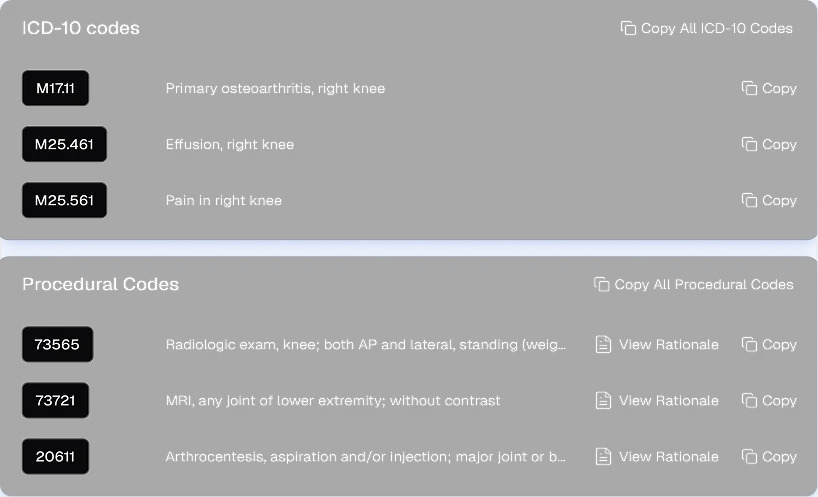Image resolution: width=818 pixels, height=497 pixels.
Task: Select the 73721 procedure code badge
Action: click(x=55, y=400)
